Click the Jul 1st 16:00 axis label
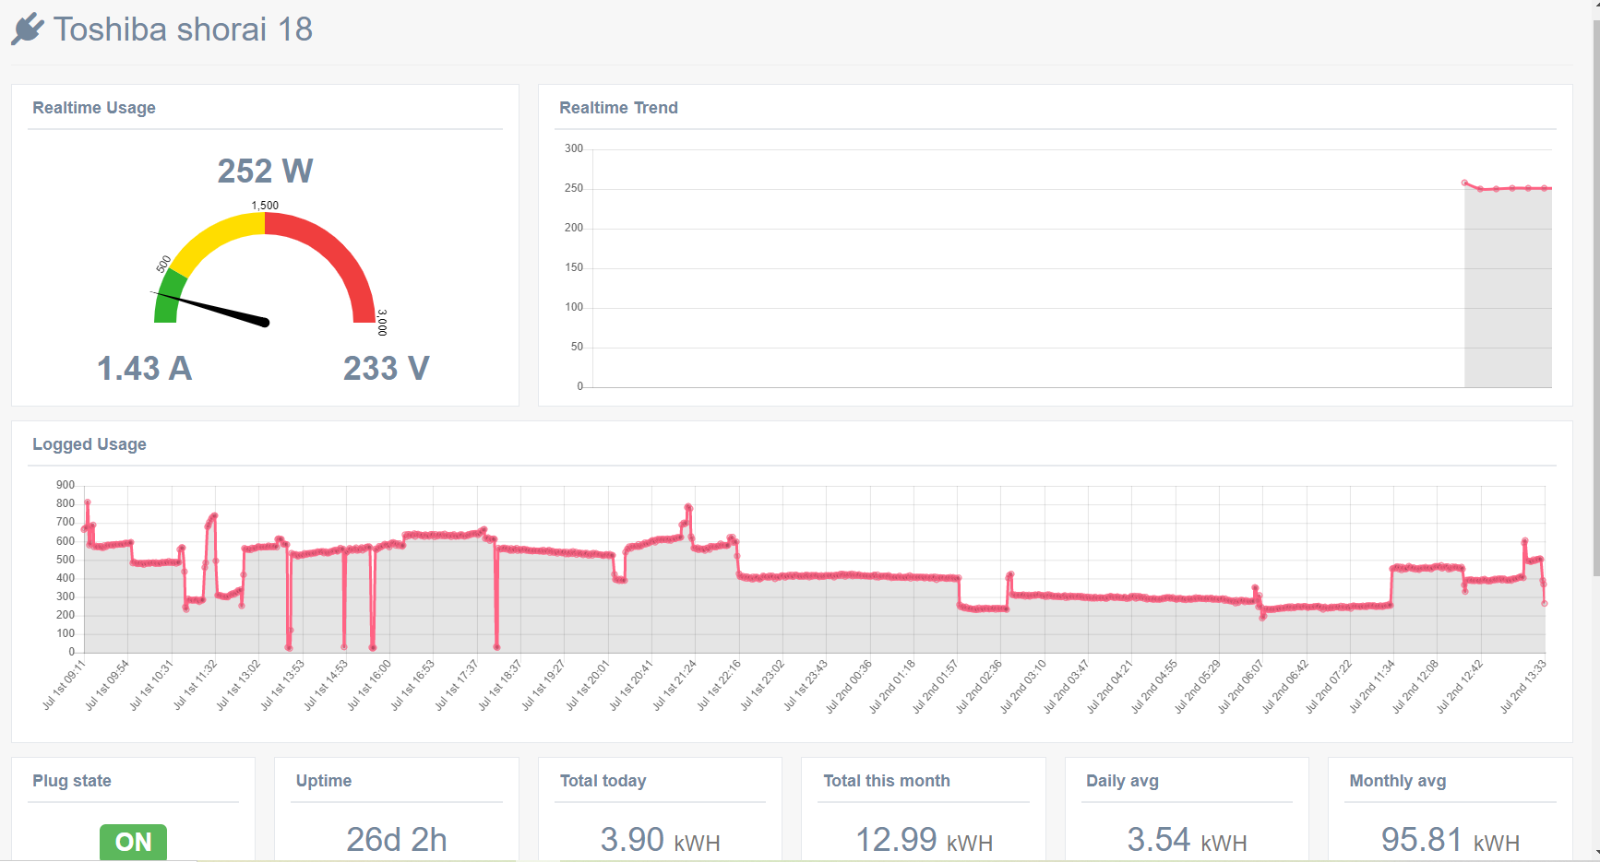 pos(369,685)
